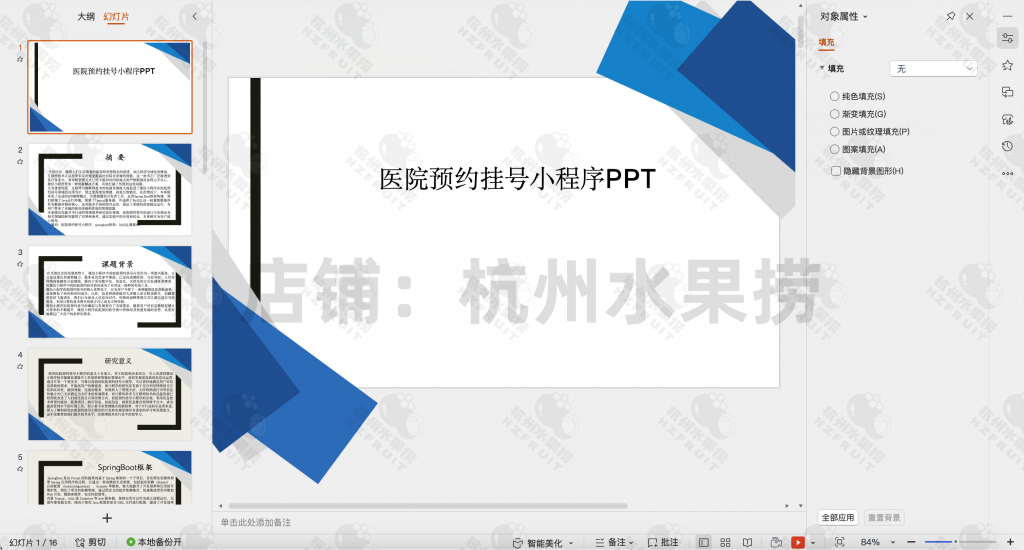The height and width of the screenshot is (550, 1024).
Task: Pin the 对象属性 panel
Action: tap(951, 16)
